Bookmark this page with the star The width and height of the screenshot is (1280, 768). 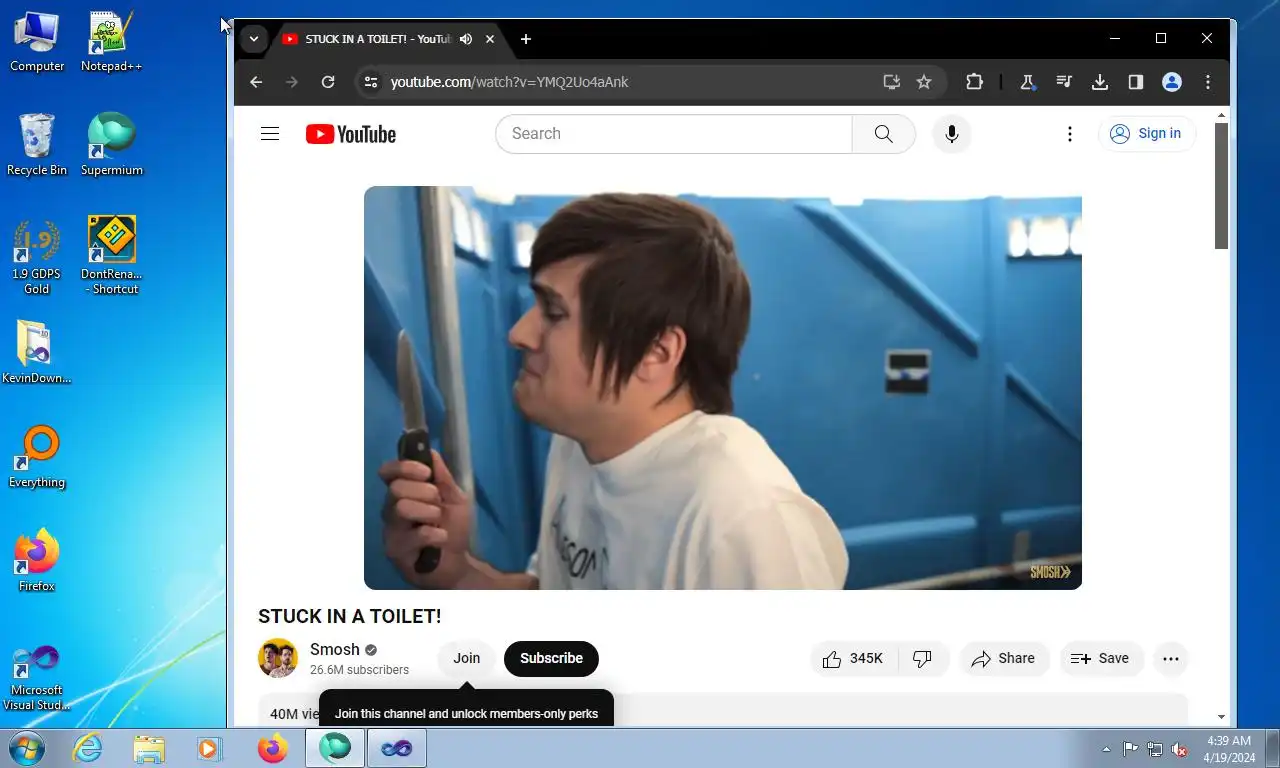(924, 82)
